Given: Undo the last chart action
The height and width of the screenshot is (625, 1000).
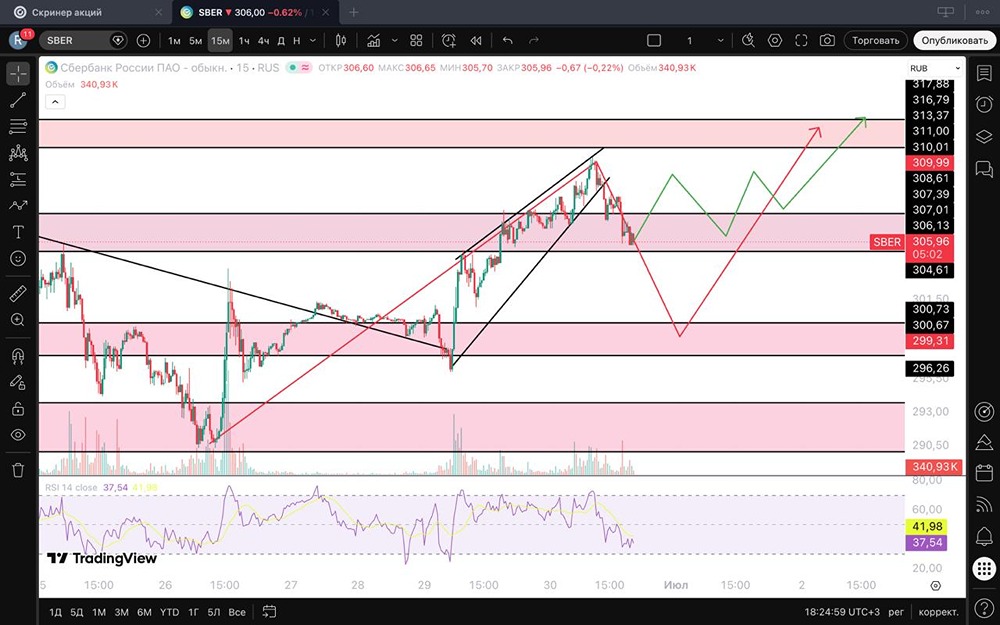Looking at the screenshot, I should coord(508,40).
